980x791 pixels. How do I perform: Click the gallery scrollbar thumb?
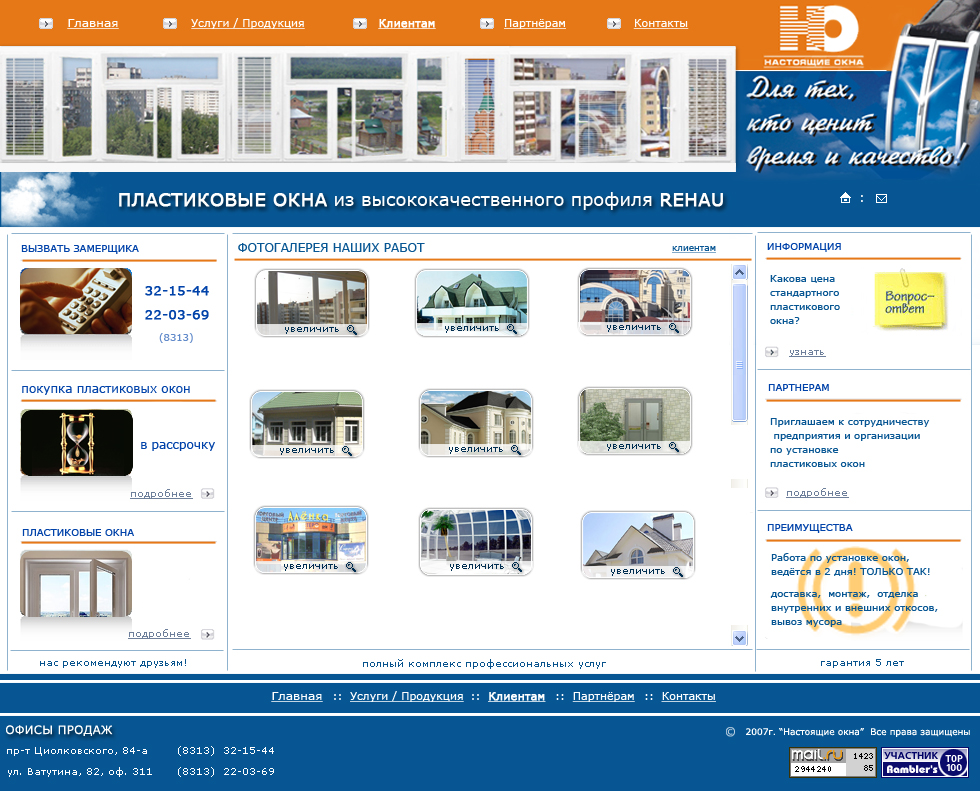739,352
